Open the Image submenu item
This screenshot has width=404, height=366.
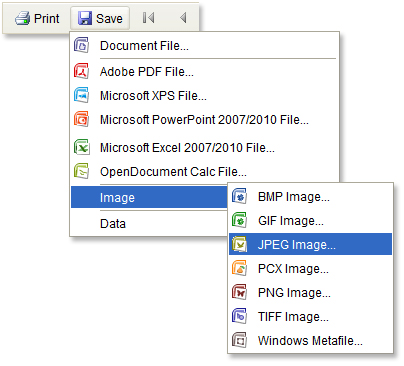(x=149, y=197)
